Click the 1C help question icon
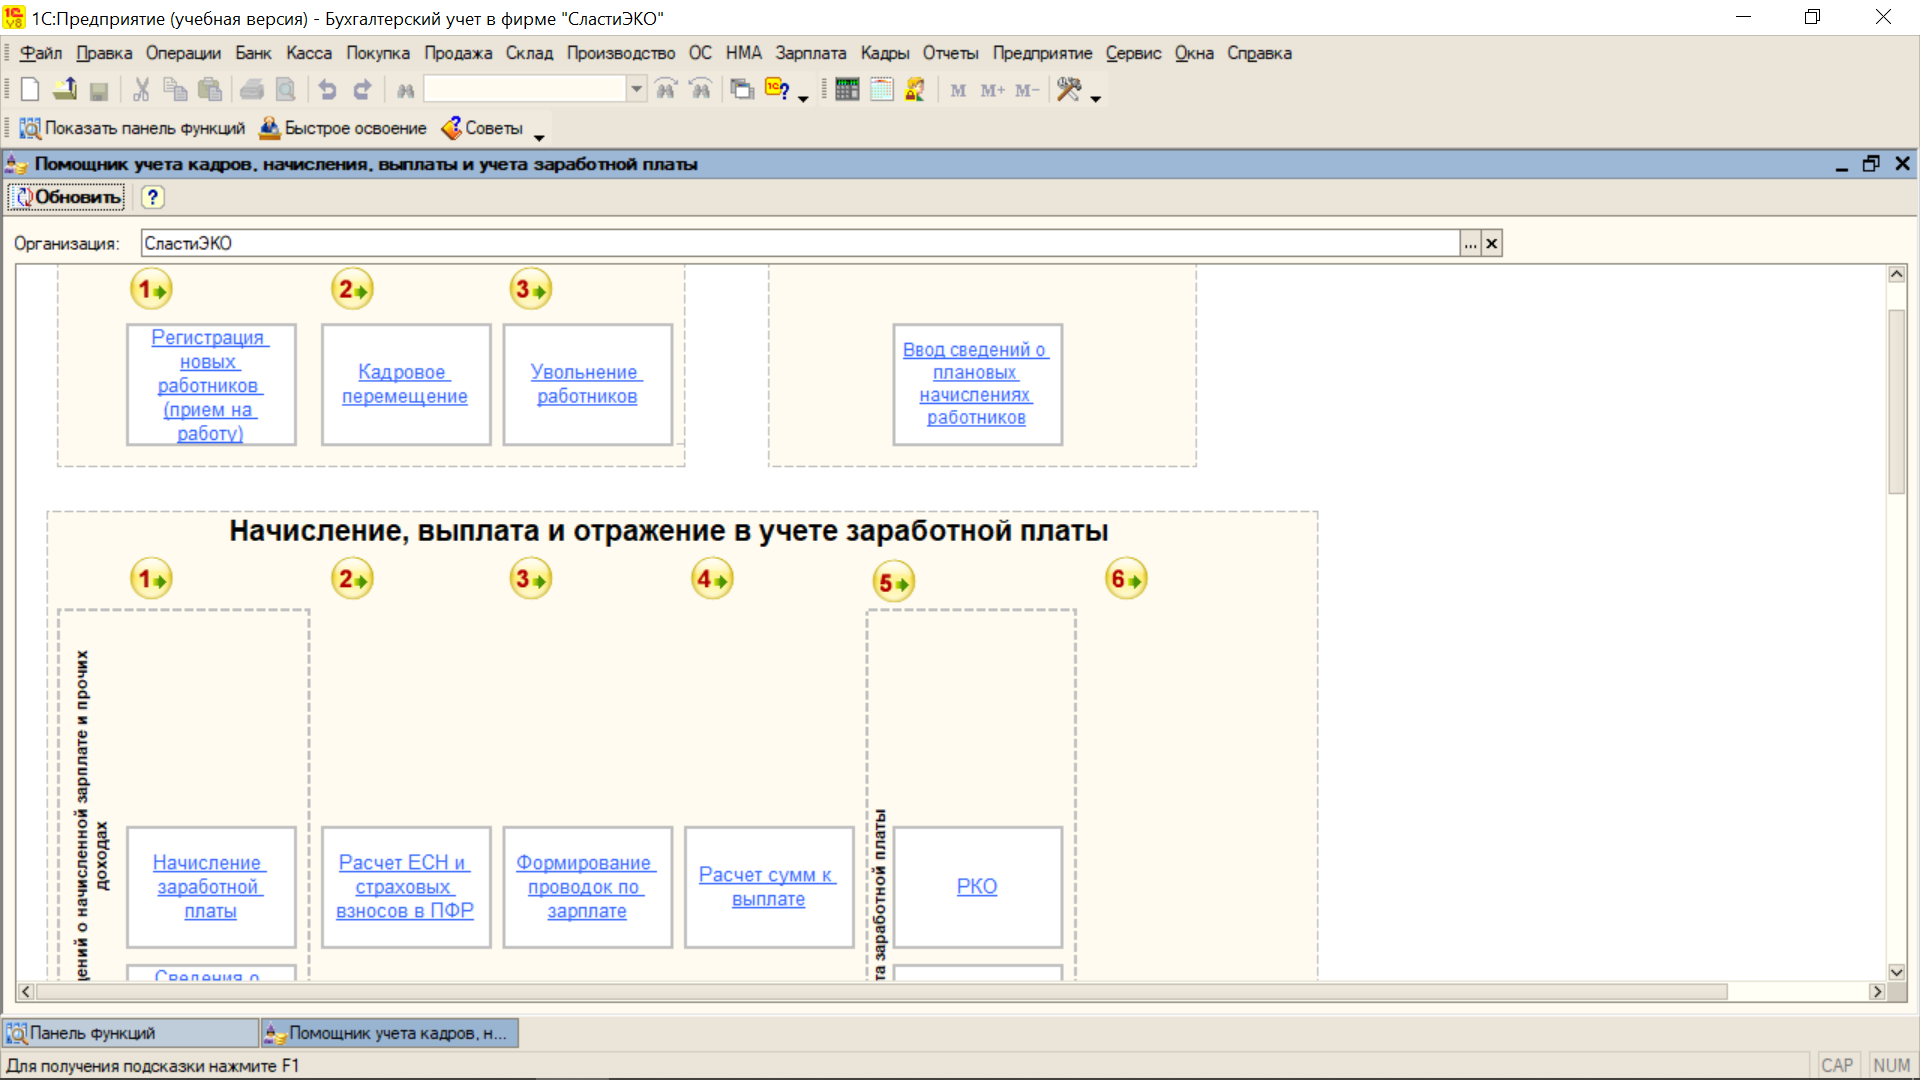The width and height of the screenshot is (1920, 1080). pos(777,90)
